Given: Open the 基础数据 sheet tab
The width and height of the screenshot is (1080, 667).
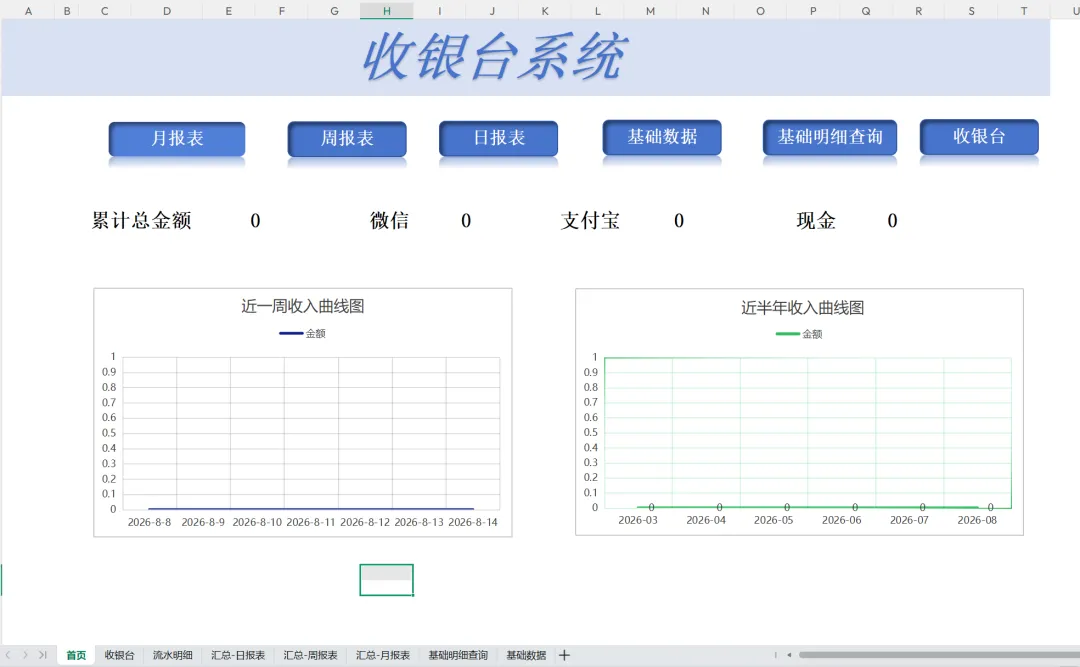Looking at the screenshot, I should tap(526, 655).
